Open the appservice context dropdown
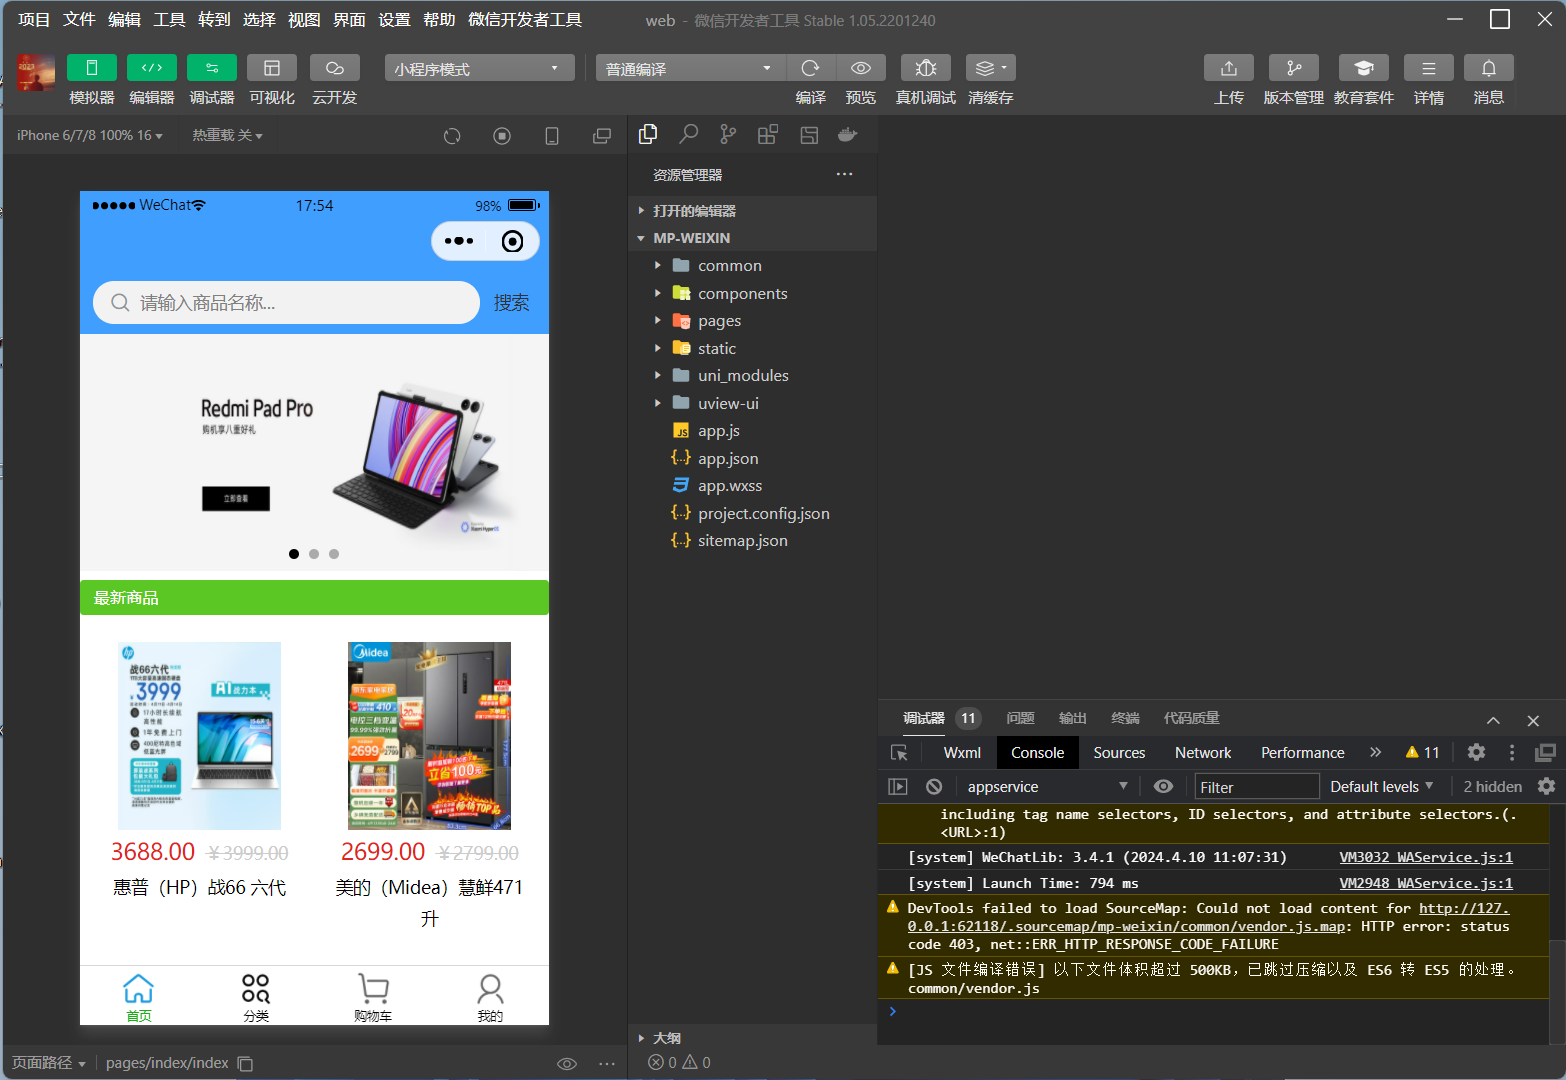 [x=1047, y=787]
